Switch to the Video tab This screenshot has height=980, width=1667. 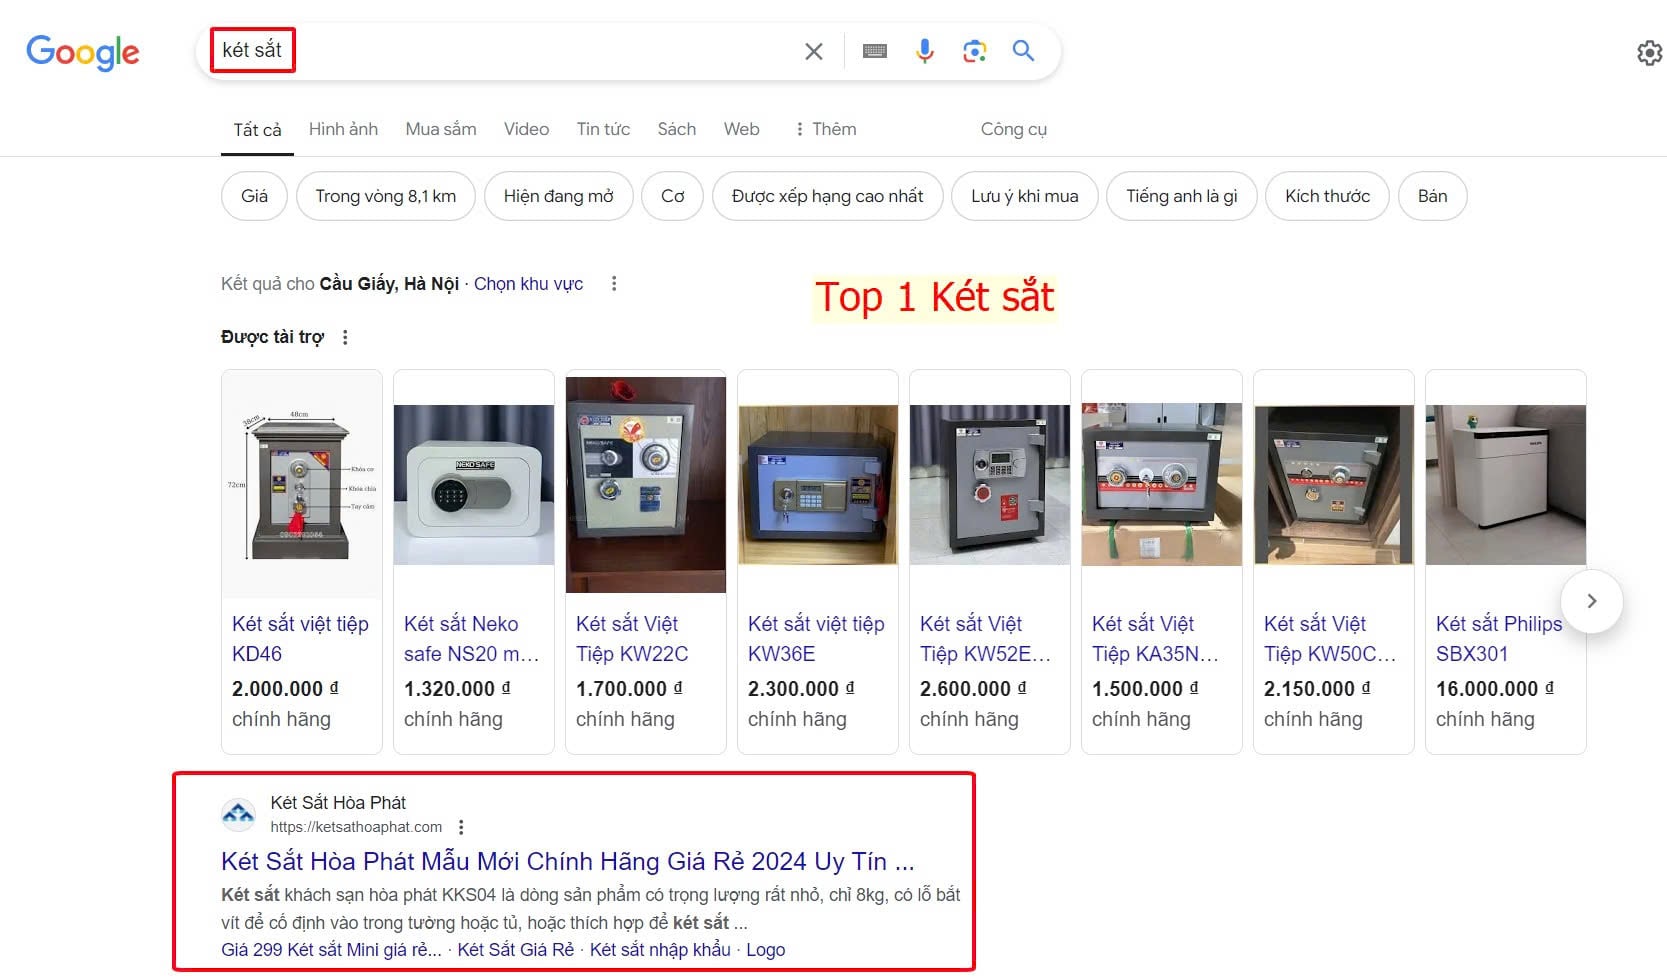(526, 129)
